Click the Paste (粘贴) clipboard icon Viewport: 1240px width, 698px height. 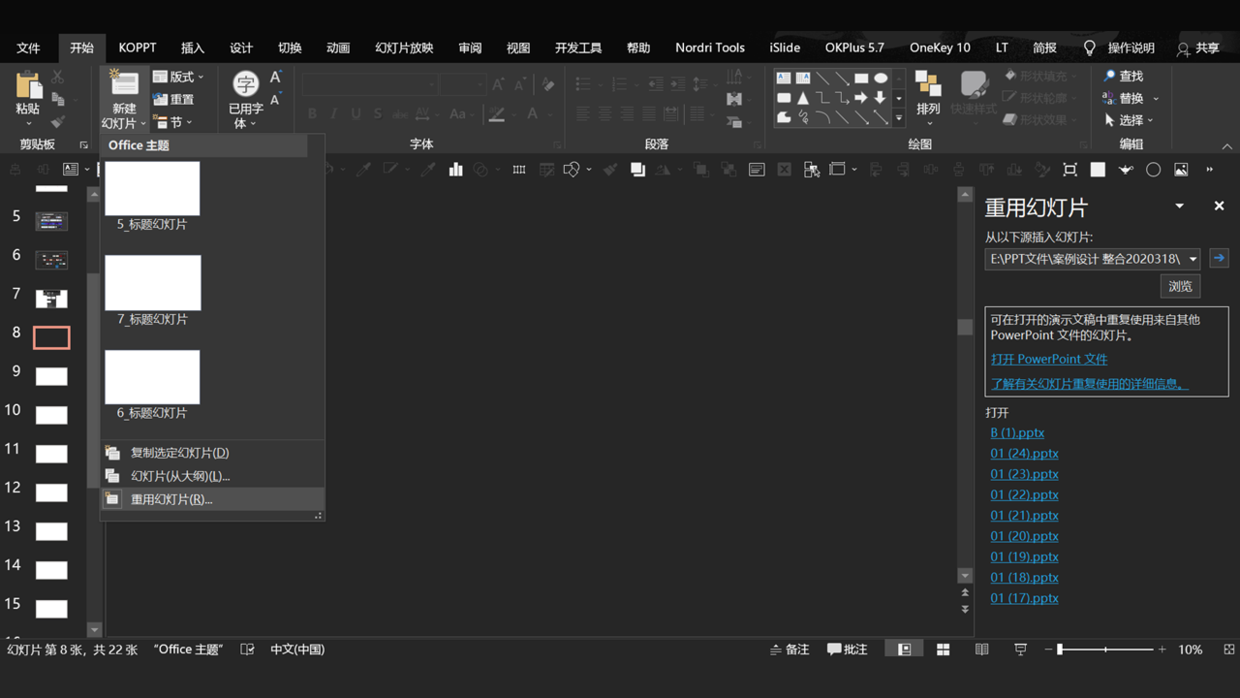pos(28,86)
